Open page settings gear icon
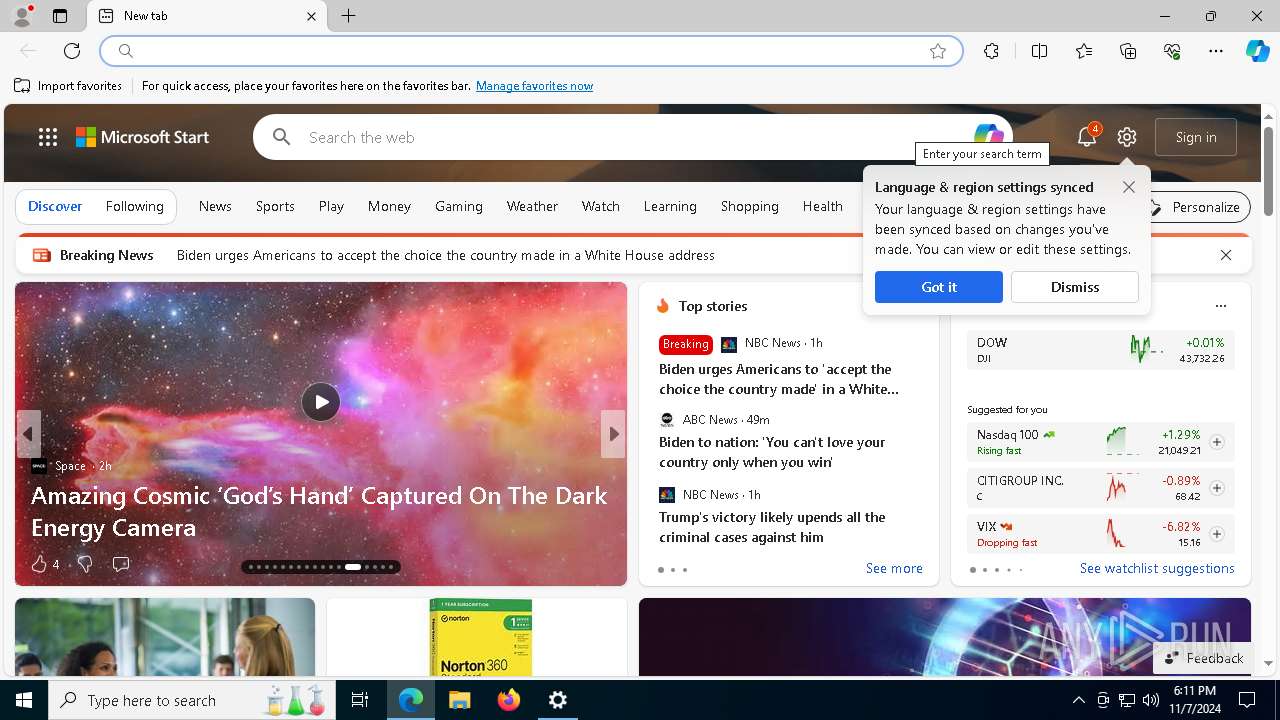The width and height of the screenshot is (1280, 720). [1127, 137]
